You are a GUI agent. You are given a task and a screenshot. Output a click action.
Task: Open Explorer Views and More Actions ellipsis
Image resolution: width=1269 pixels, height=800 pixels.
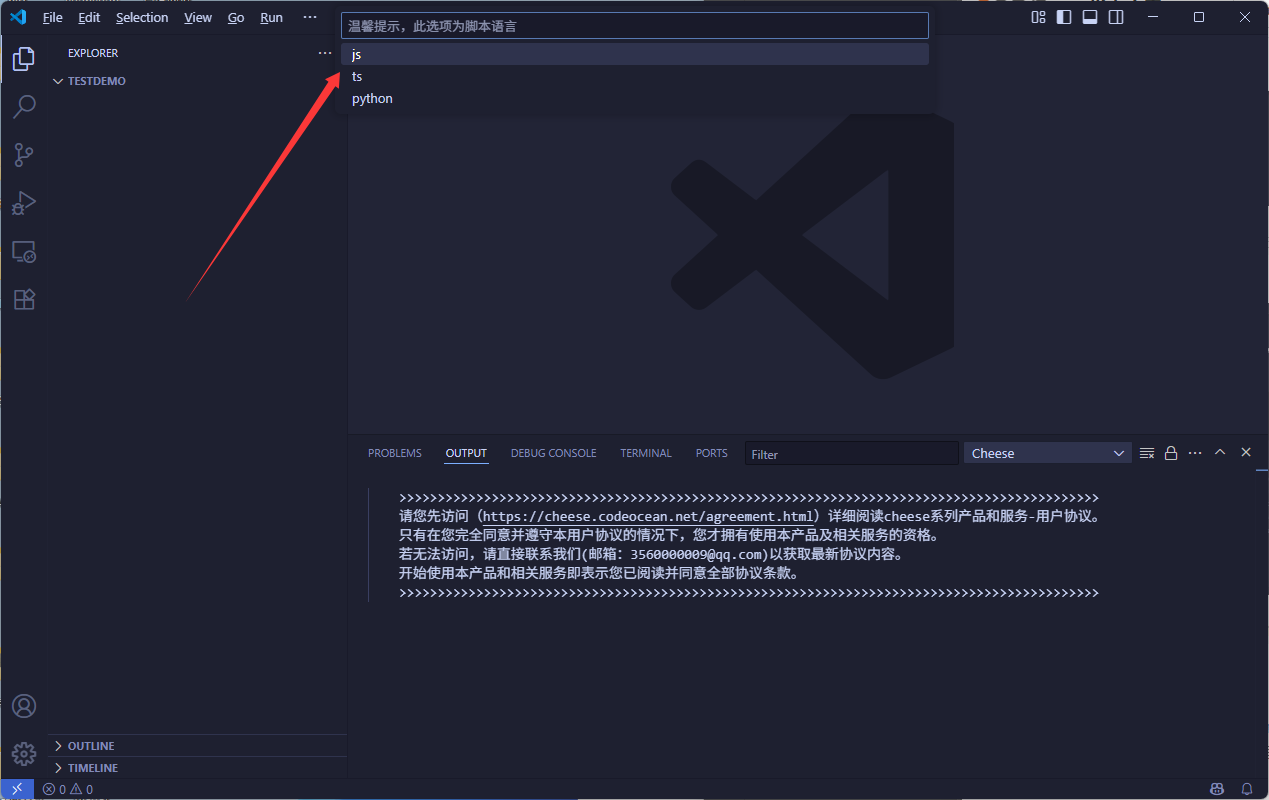[324, 53]
